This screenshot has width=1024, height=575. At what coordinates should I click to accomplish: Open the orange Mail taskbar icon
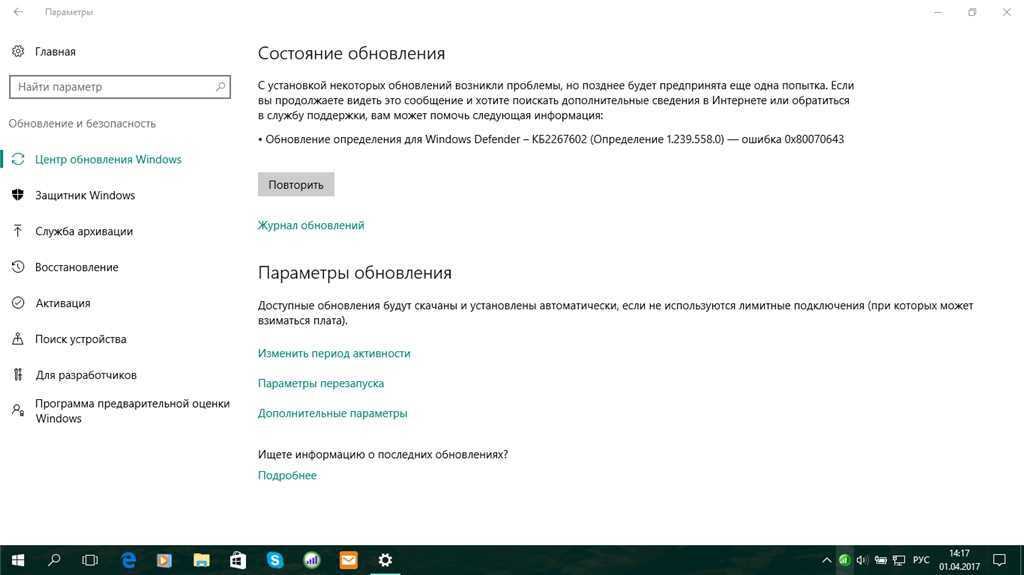click(x=349, y=560)
